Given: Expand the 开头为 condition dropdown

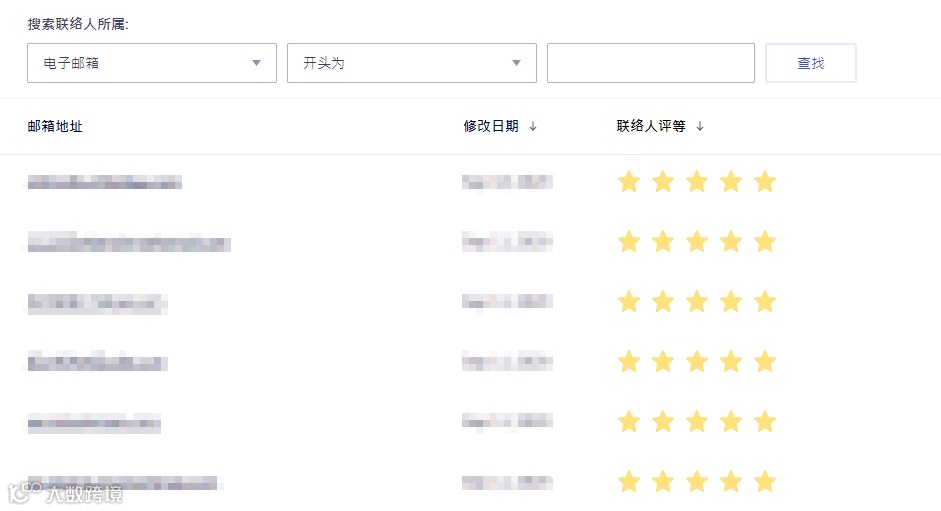Looking at the screenshot, I should point(411,63).
